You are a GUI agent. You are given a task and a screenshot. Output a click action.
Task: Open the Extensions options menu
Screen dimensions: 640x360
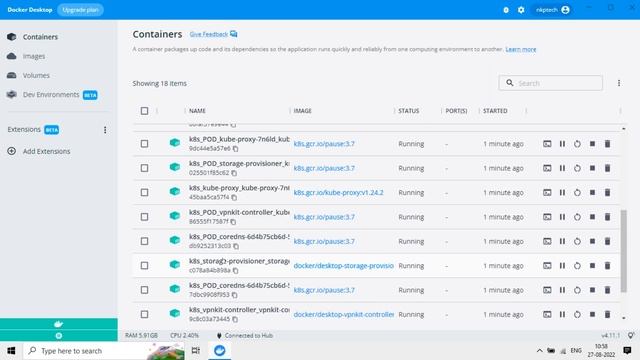point(105,130)
